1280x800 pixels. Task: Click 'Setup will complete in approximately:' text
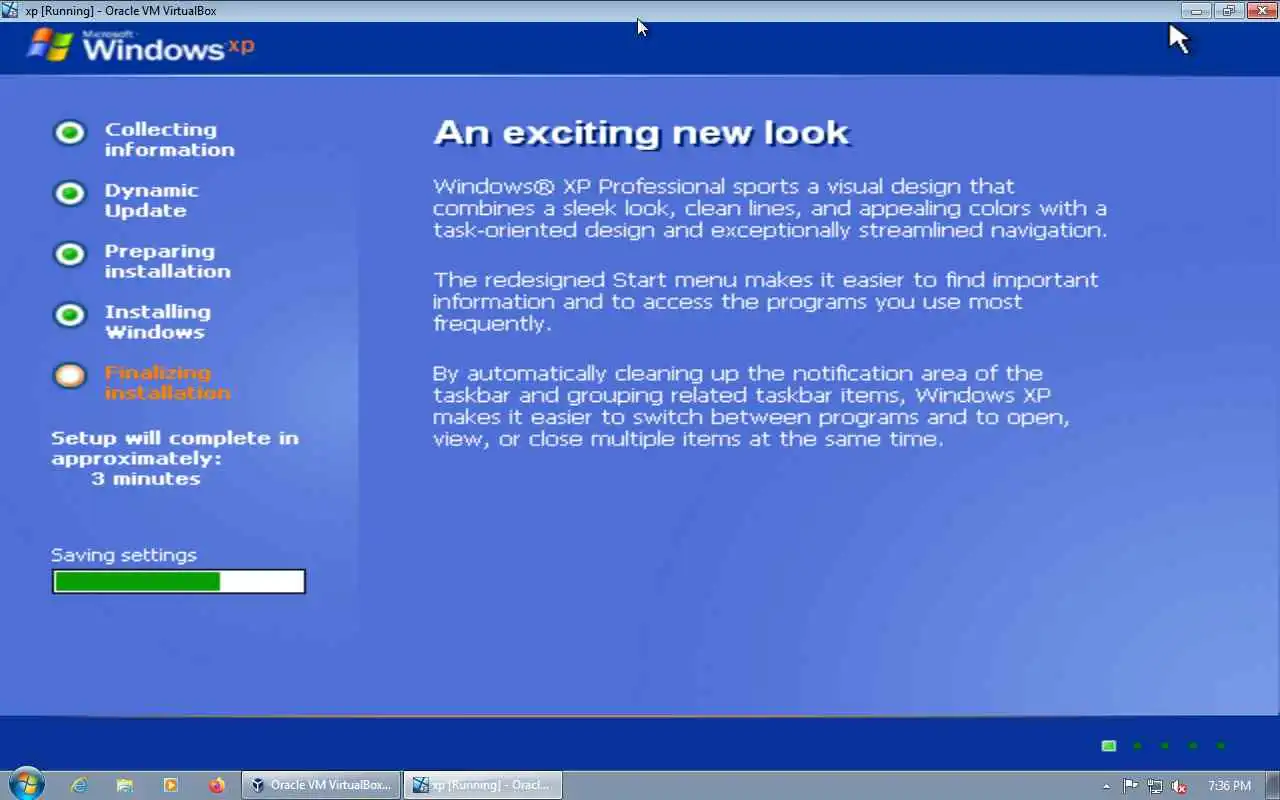point(175,448)
